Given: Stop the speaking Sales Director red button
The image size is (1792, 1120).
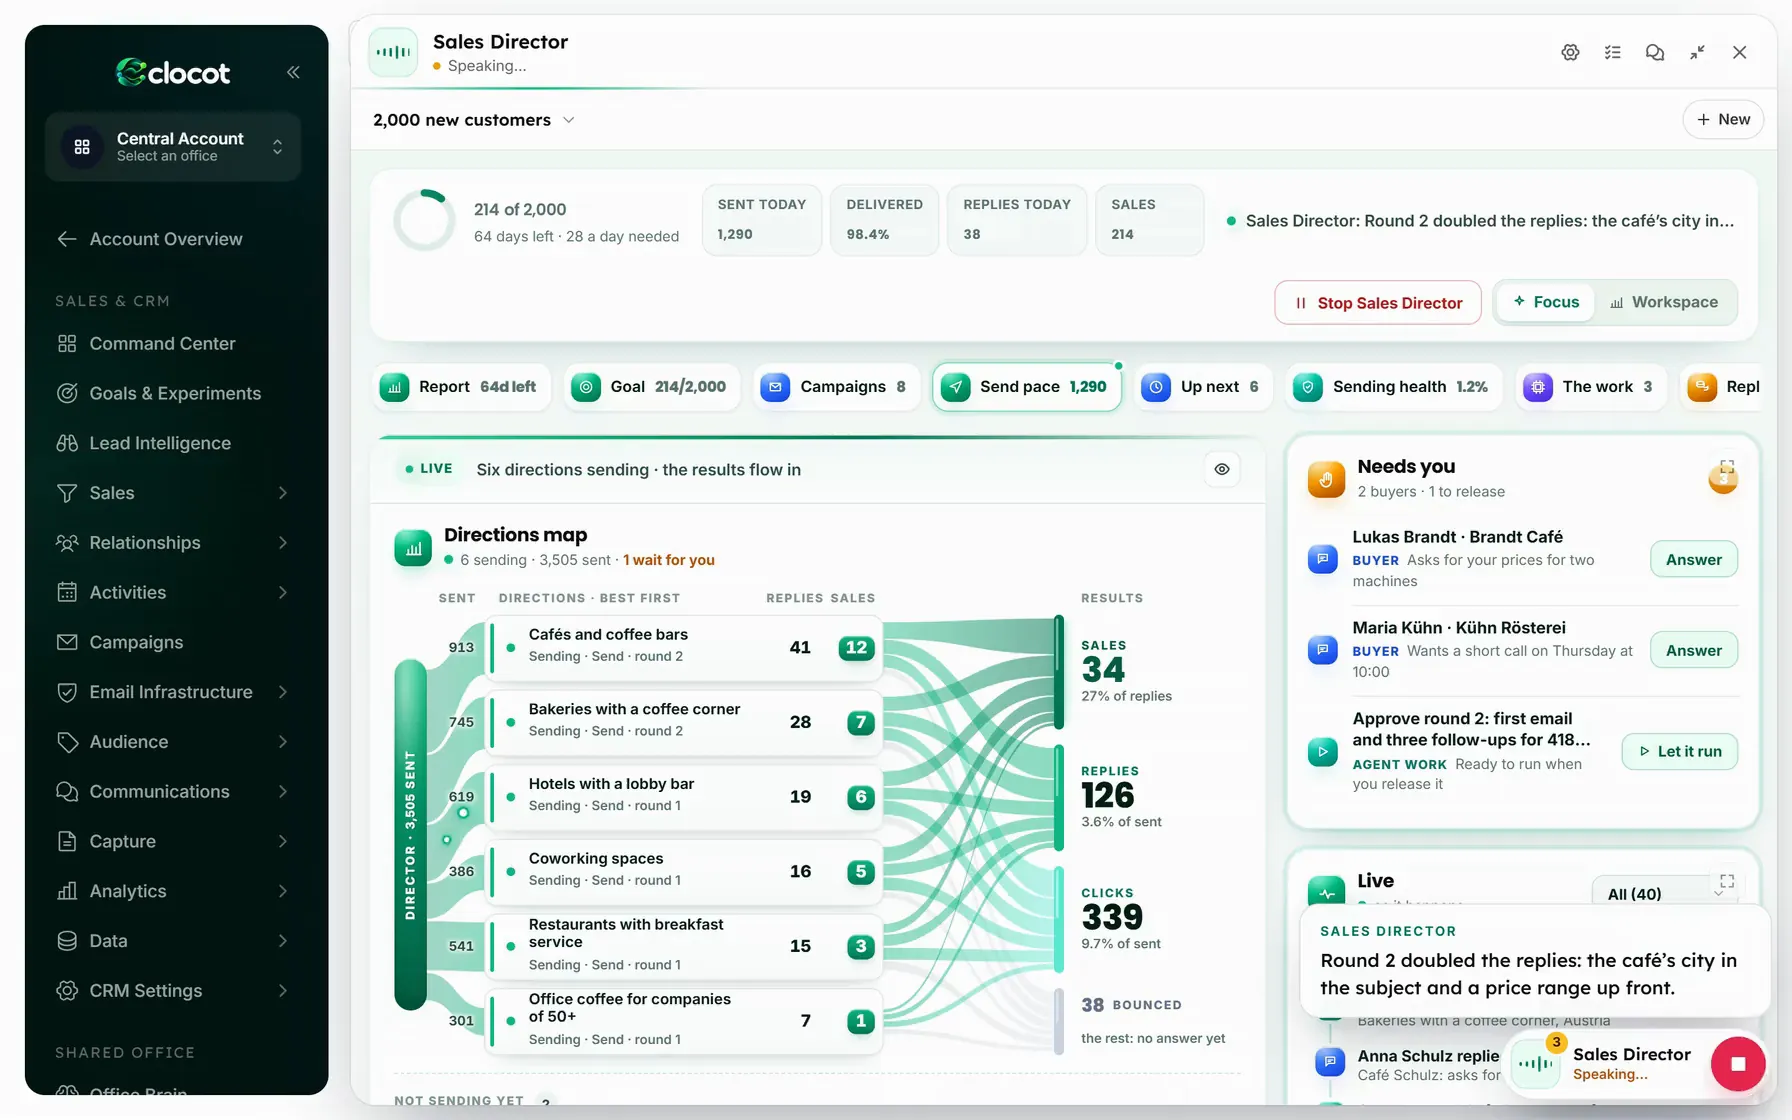Looking at the screenshot, I should pyautogui.click(x=1738, y=1064).
